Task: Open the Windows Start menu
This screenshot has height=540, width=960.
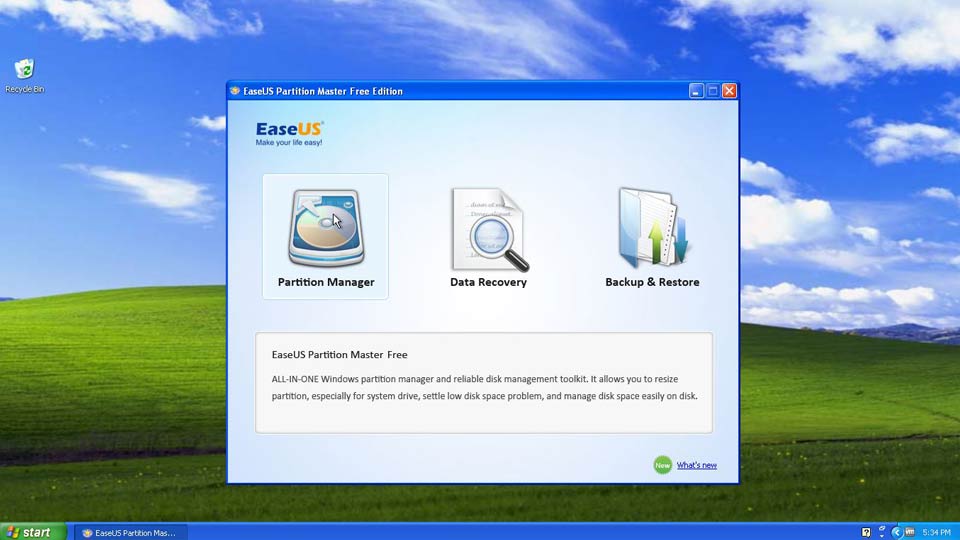Action: [33, 532]
